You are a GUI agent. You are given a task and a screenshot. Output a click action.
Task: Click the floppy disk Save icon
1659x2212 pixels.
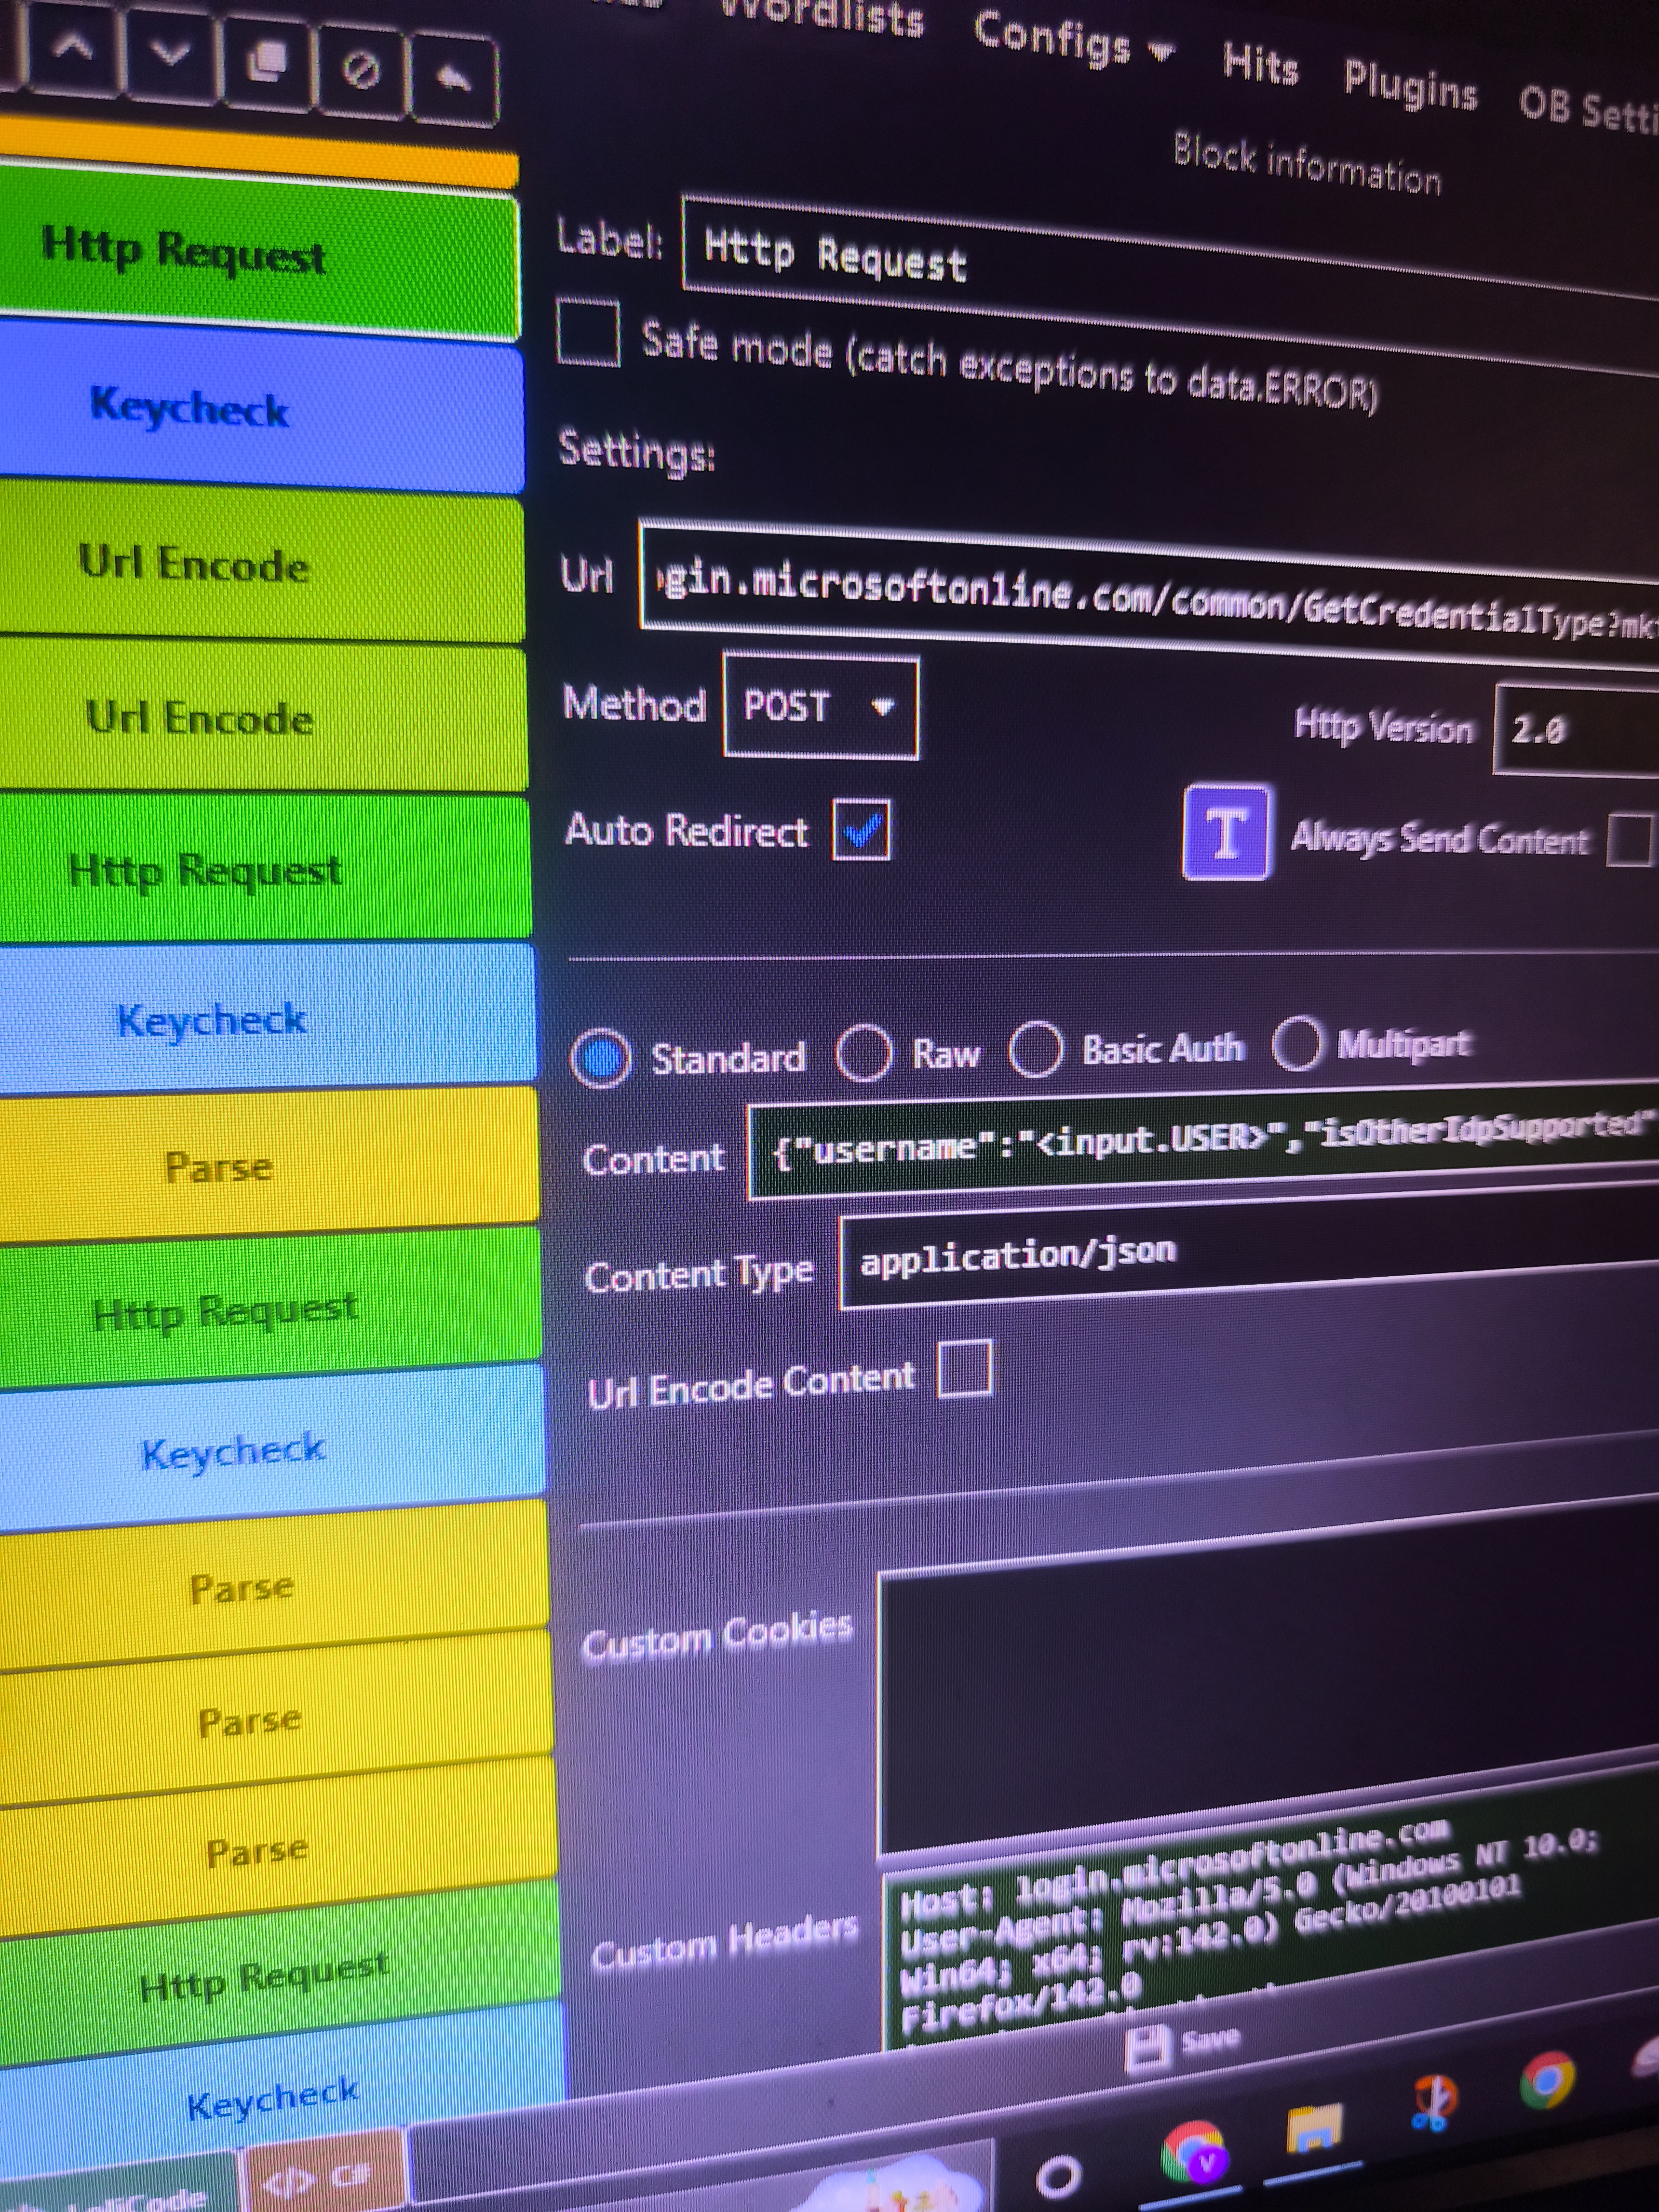1147,2049
